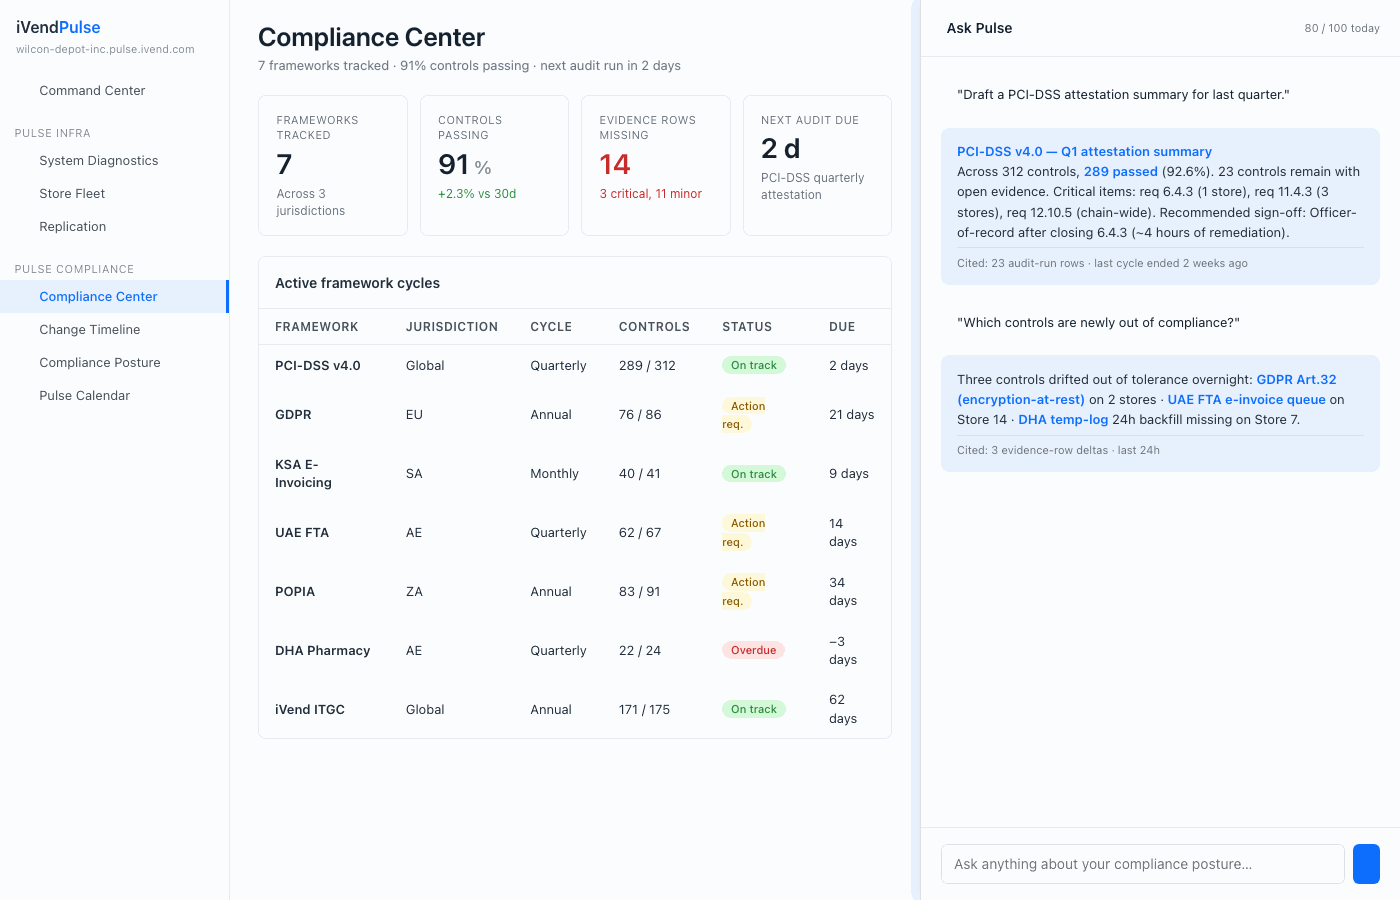Select the POPIA framework row
Viewport: 1400px width, 900px height.
pos(575,591)
